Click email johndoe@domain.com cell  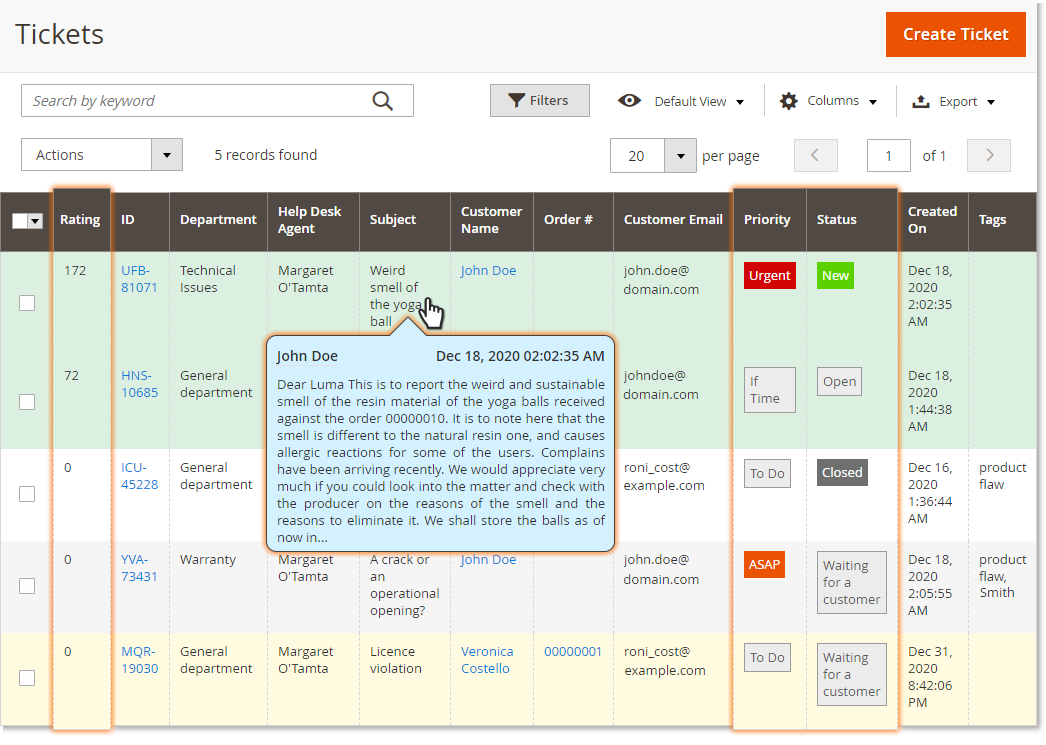(660, 386)
